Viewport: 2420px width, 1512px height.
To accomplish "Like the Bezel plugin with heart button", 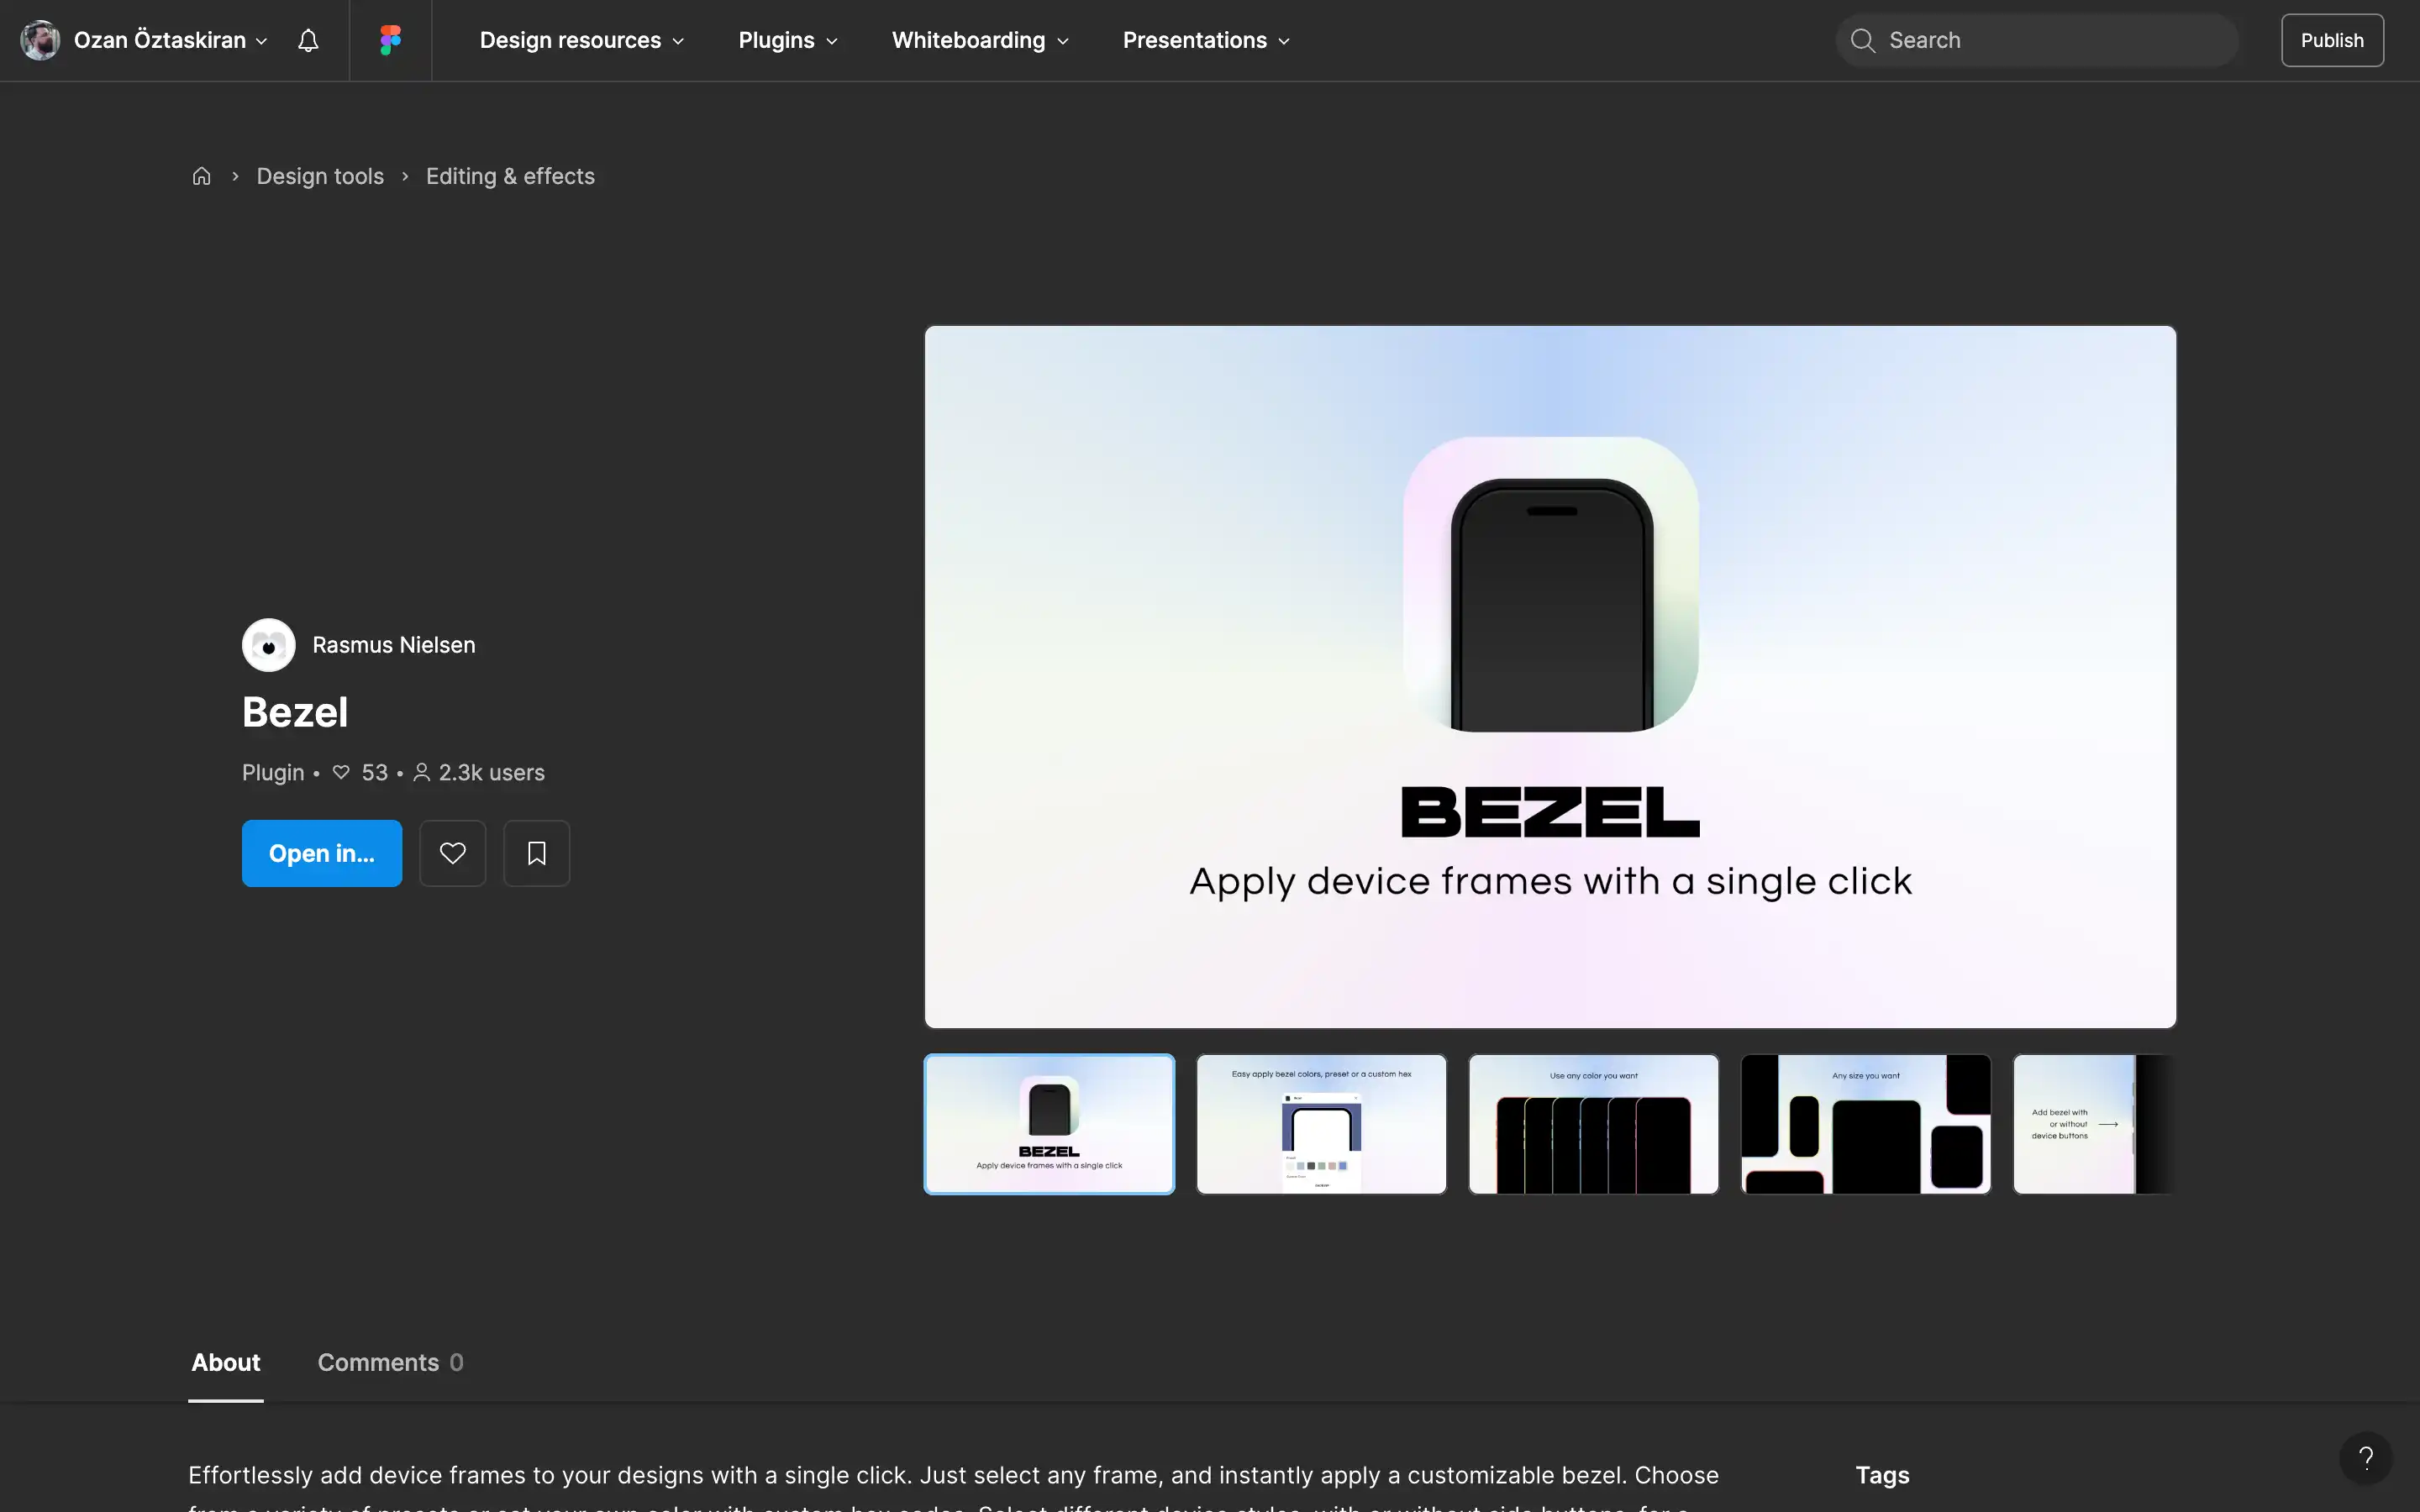I will coord(452,853).
